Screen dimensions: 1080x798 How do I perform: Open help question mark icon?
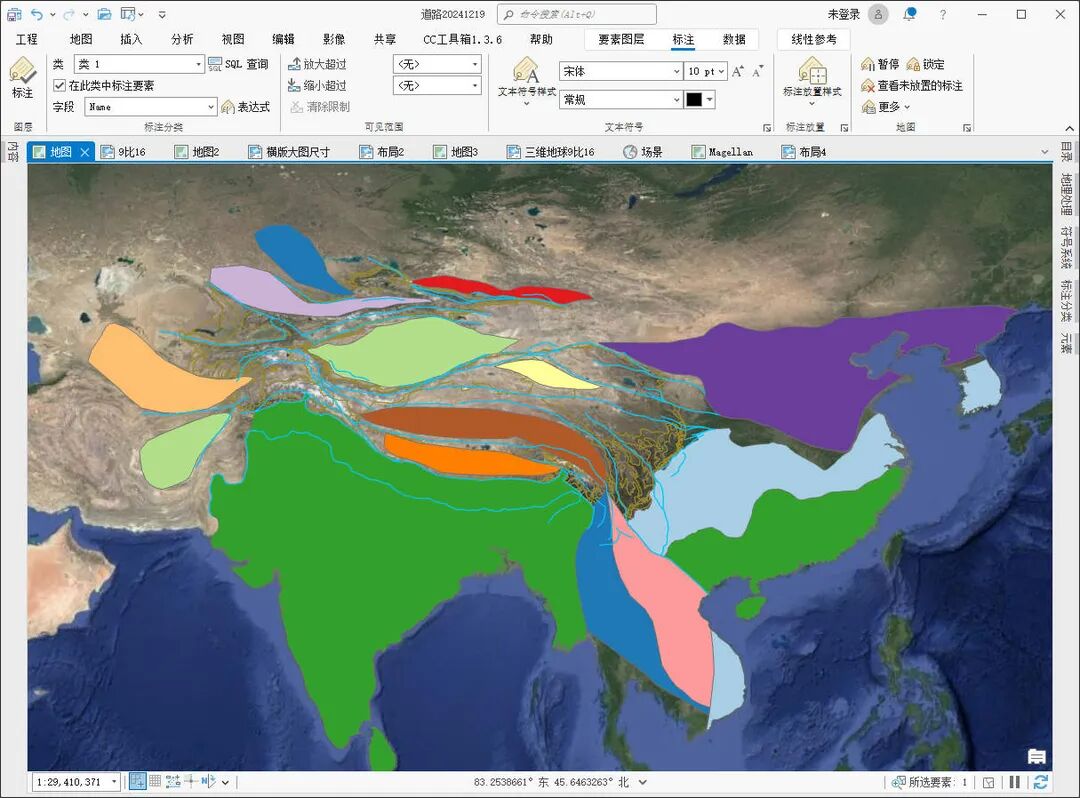[942, 14]
